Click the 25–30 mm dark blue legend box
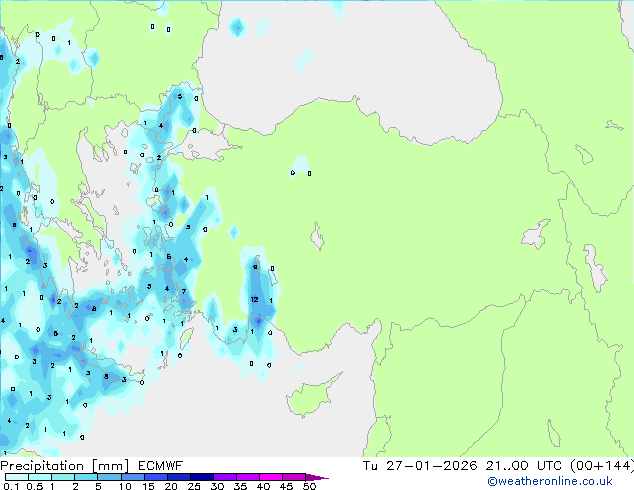This screenshot has height=490, width=634. (x=202, y=477)
